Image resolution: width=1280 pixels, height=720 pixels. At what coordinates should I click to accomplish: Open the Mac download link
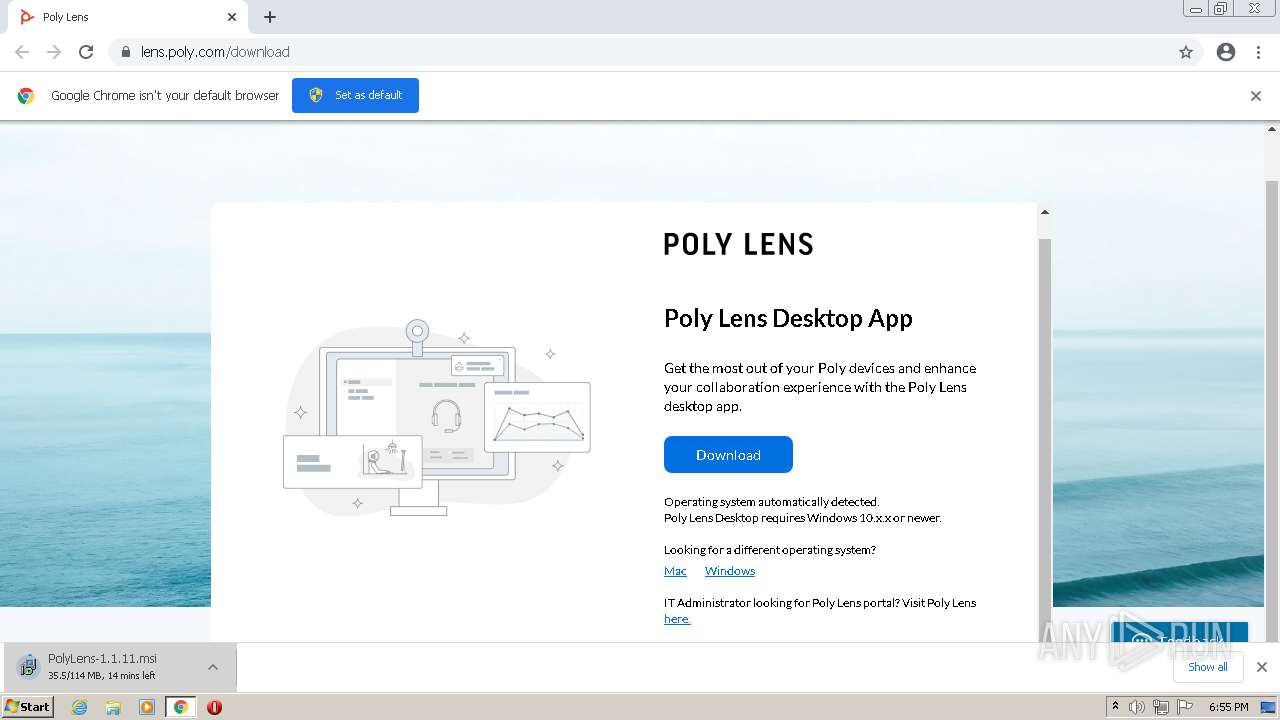(675, 571)
